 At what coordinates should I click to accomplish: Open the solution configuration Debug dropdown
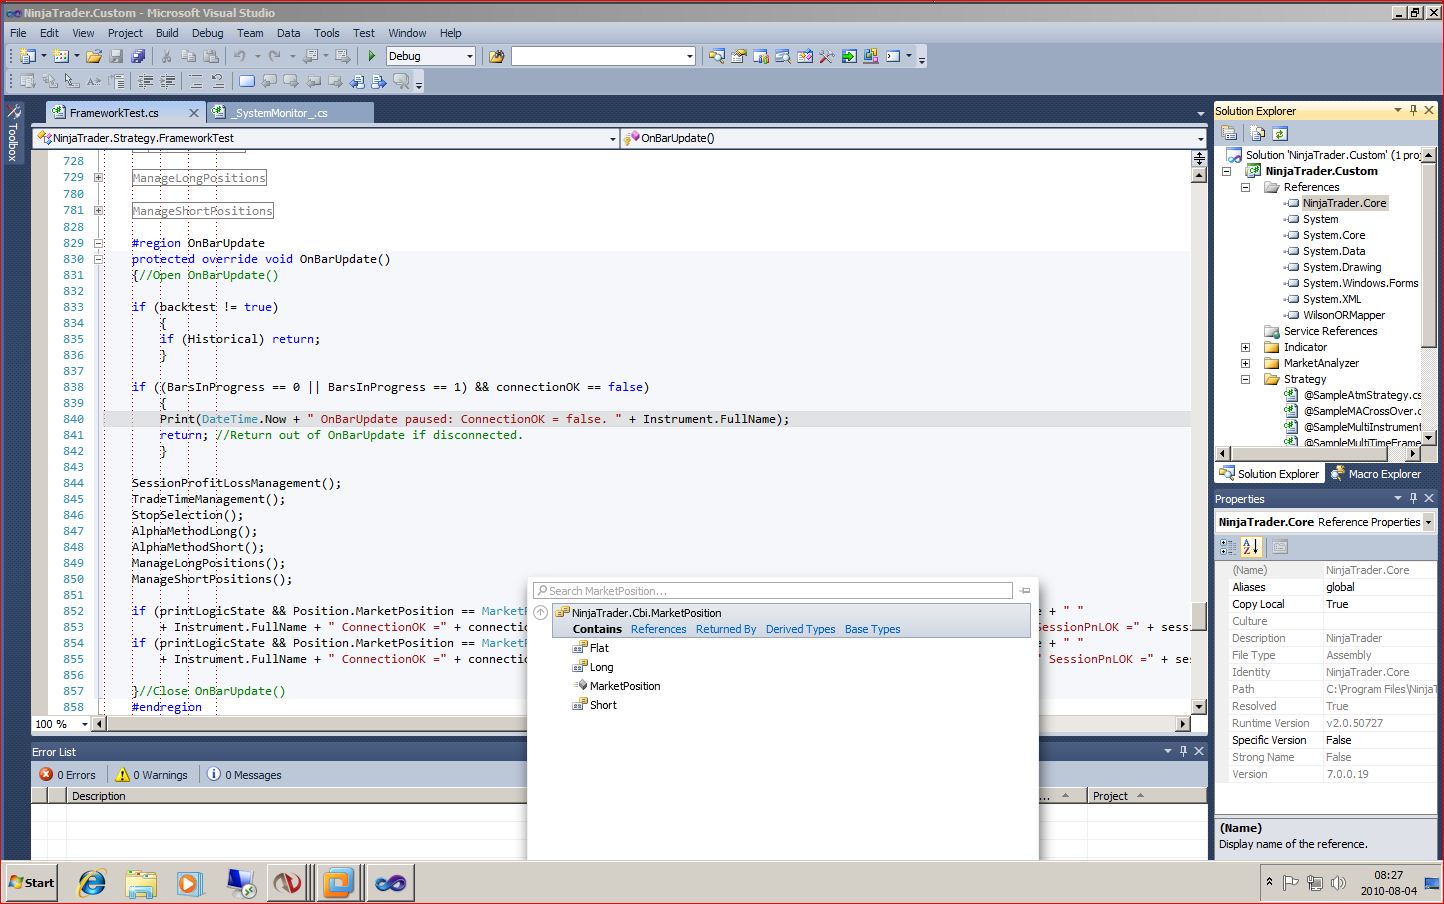(431, 56)
